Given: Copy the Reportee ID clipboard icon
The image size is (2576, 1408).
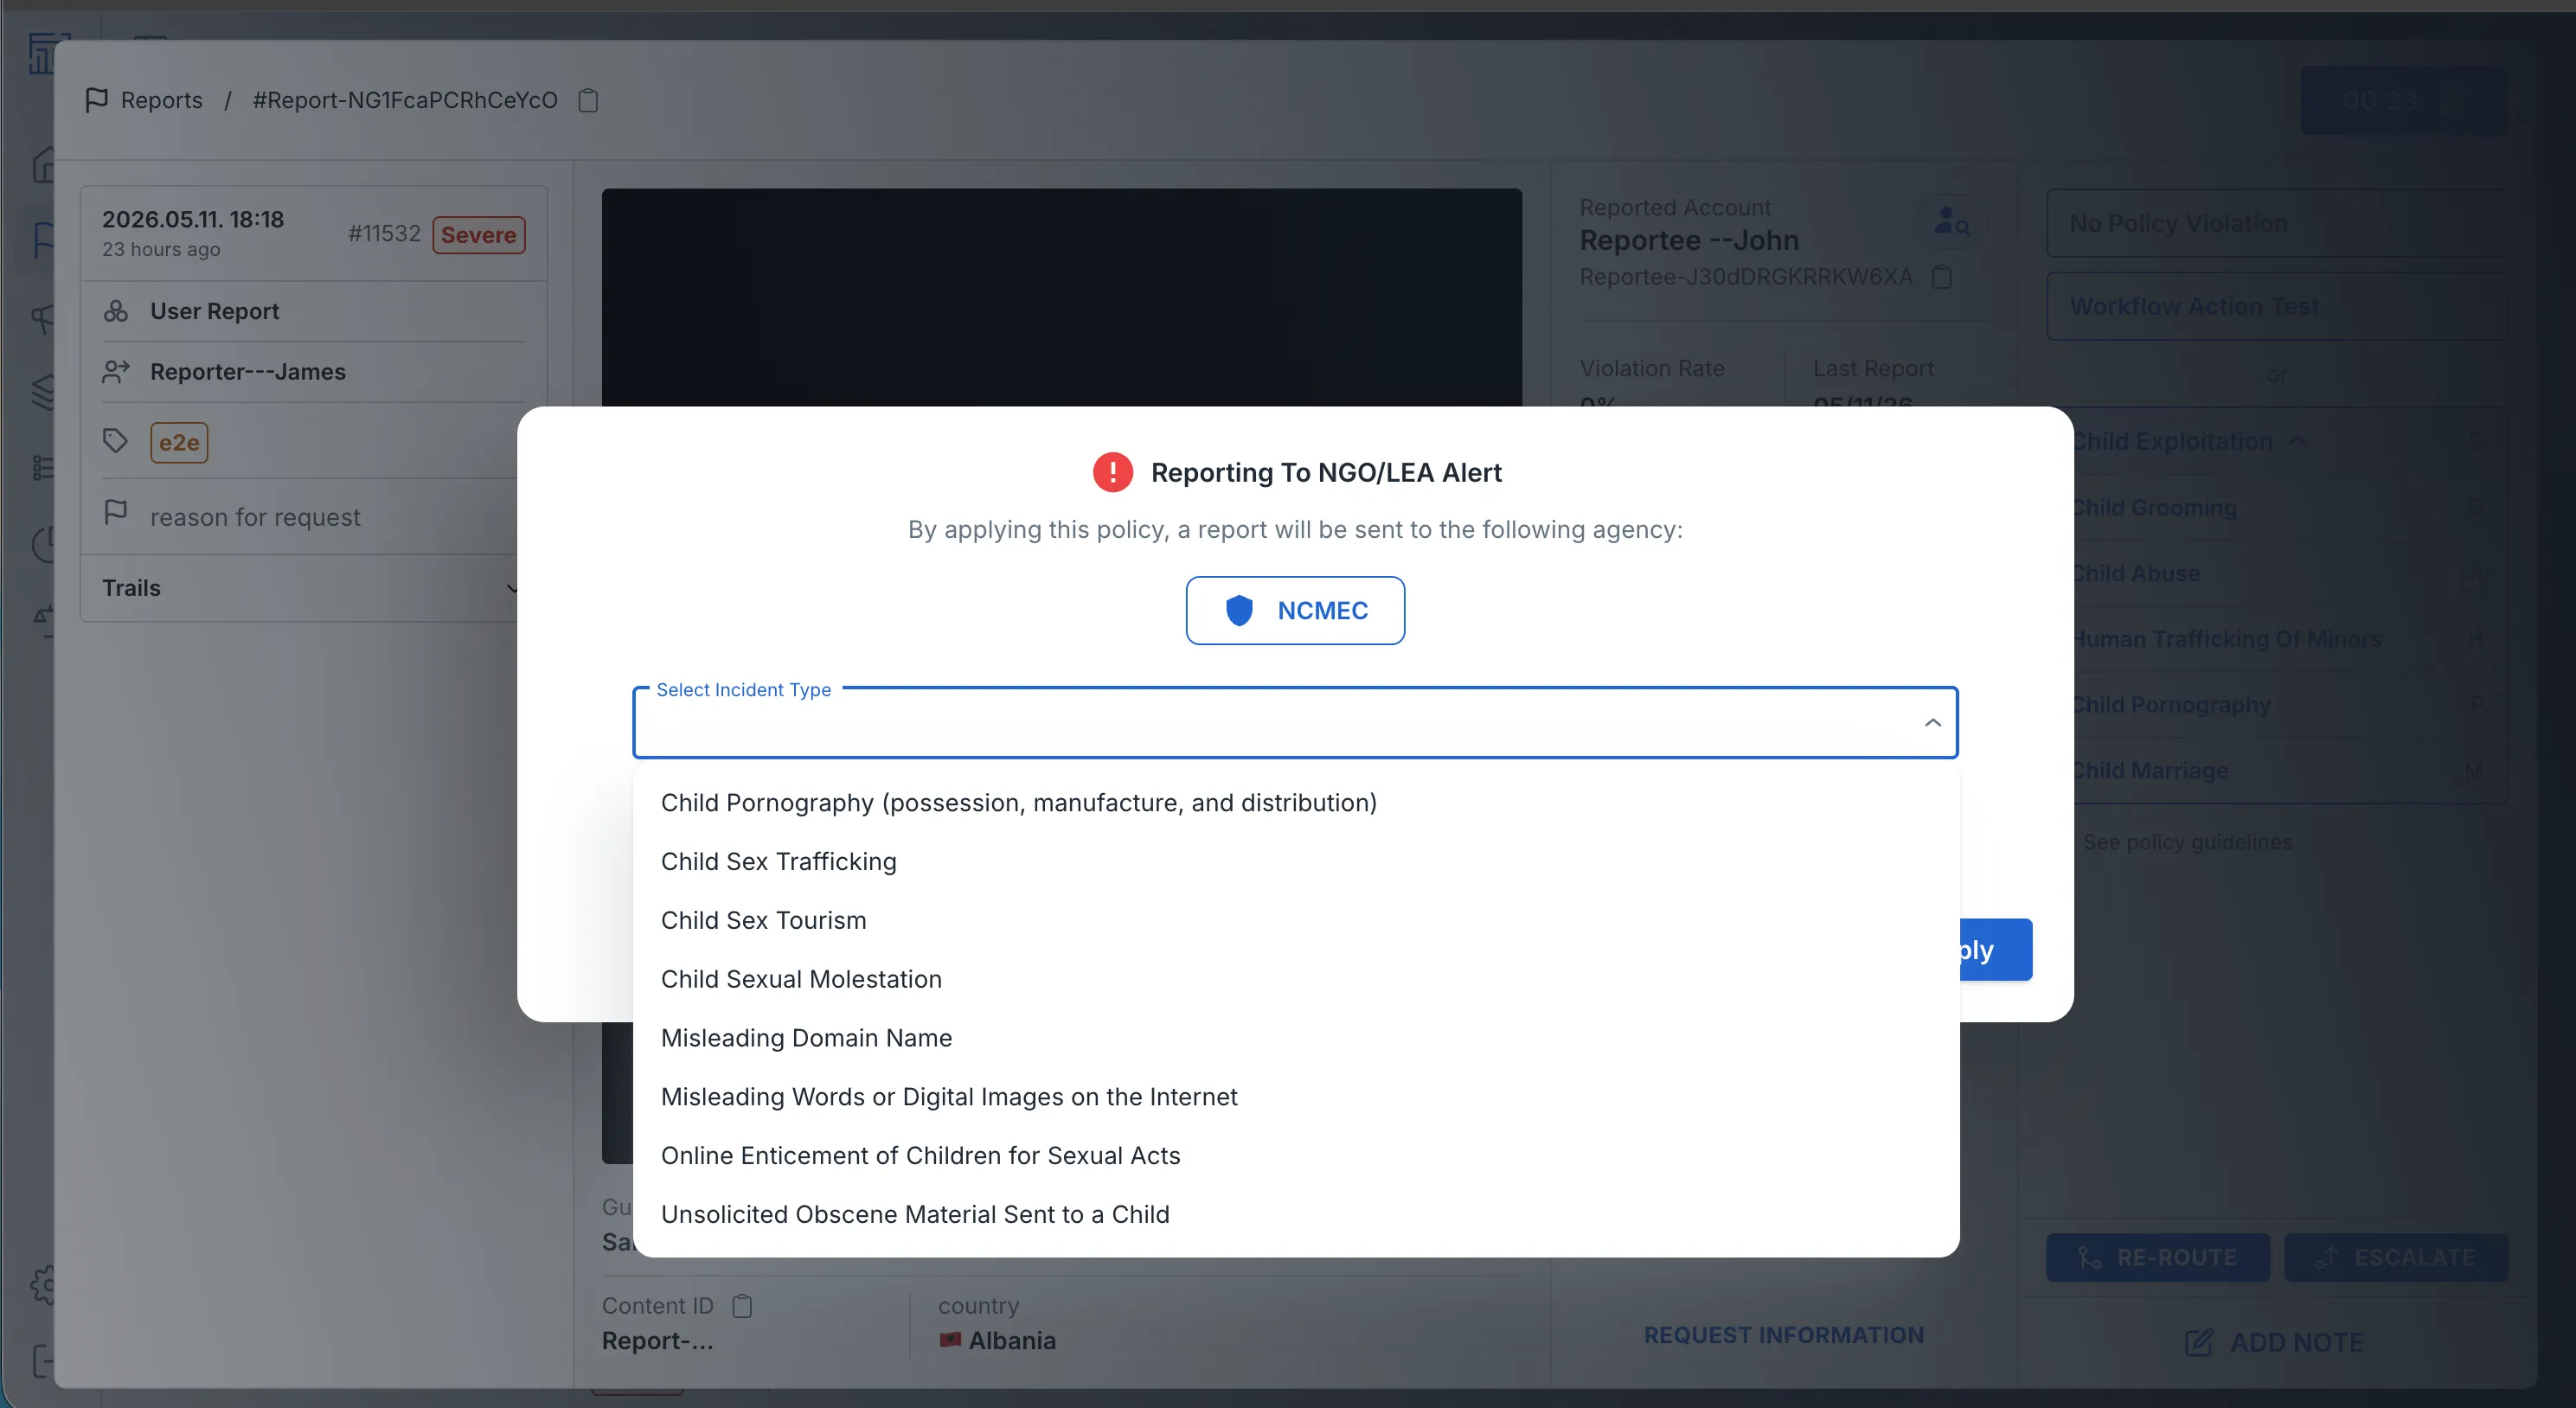Looking at the screenshot, I should pos(1941,277).
